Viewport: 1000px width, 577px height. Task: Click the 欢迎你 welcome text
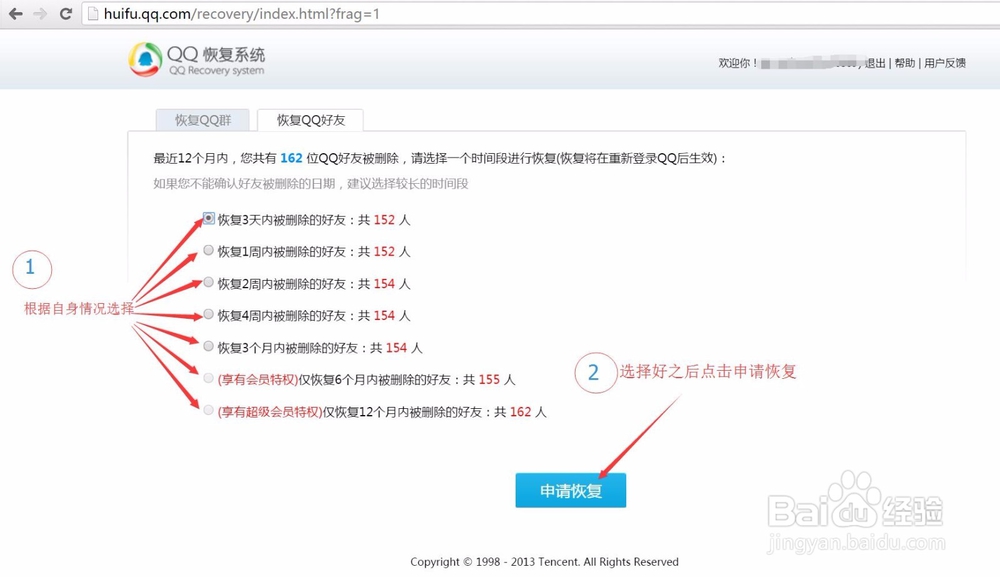point(738,63)
